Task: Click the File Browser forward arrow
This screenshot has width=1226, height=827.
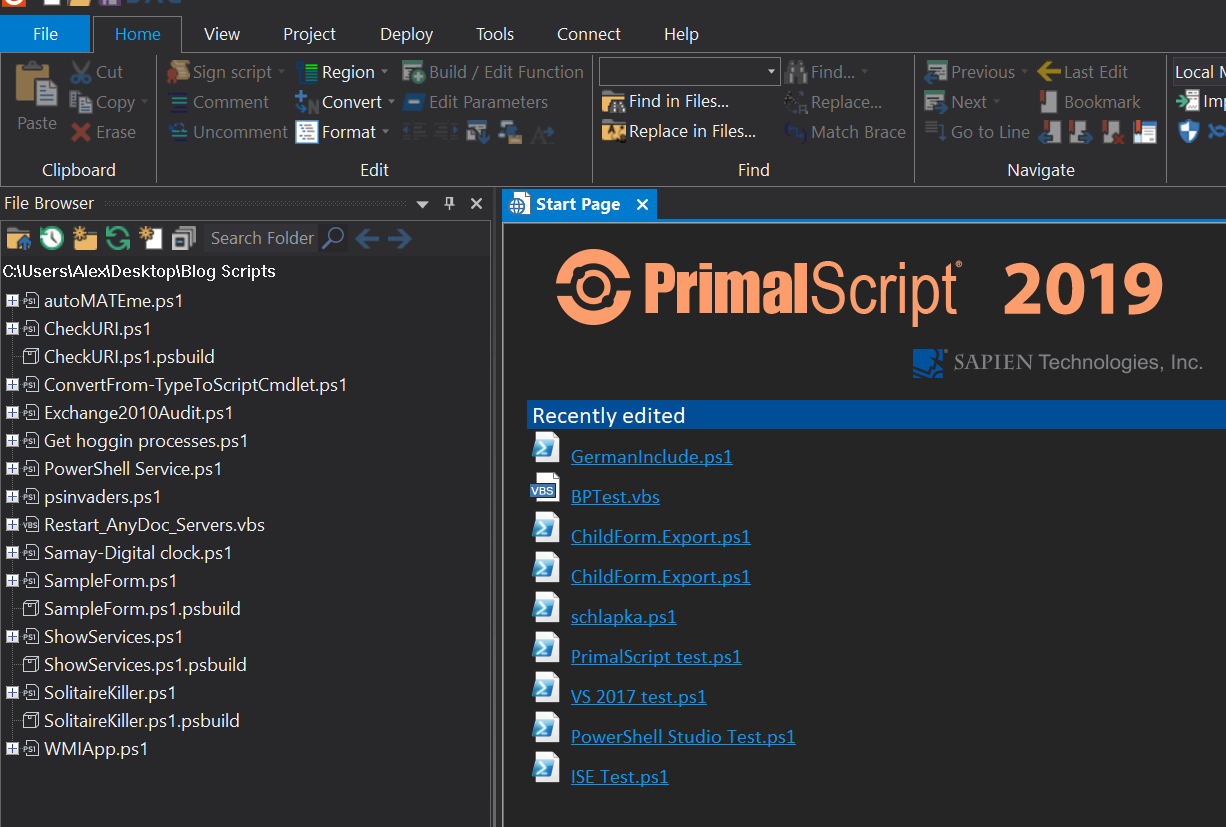Action: coord(399,238)
